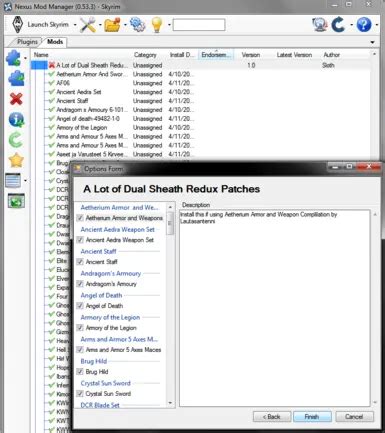Click the blue check for updates arrow icon
The width and height of the screenshot is (385, 433).
338,25
